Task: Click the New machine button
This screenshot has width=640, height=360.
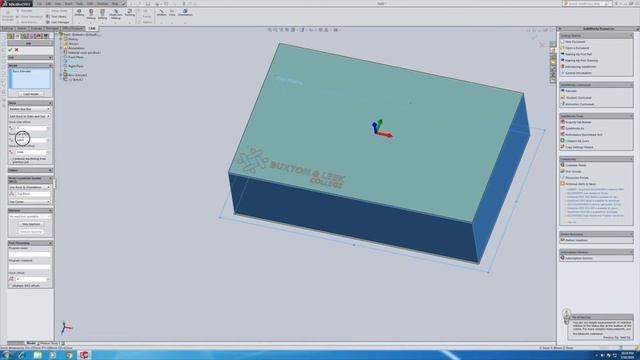Action: (x=31, y=224)
